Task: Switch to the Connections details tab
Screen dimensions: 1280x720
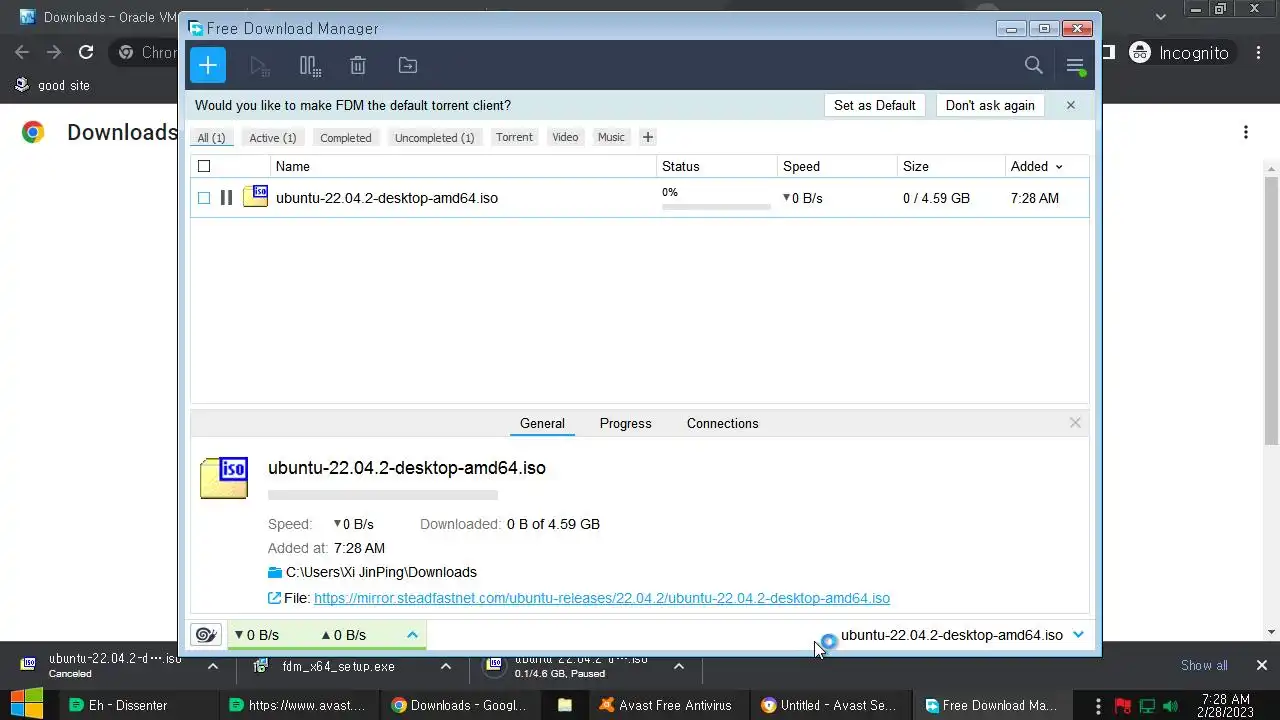Action: [723, 423]
